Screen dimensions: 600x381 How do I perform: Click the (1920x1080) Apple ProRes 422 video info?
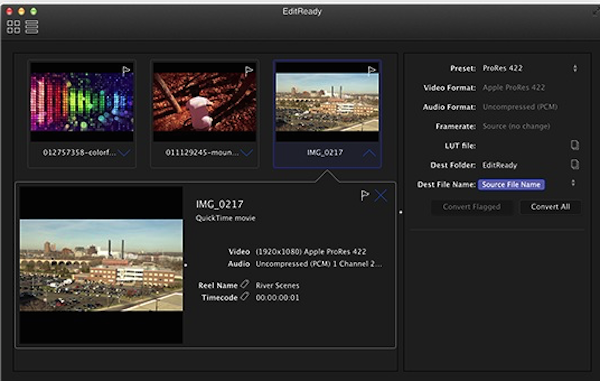point(311,252)
